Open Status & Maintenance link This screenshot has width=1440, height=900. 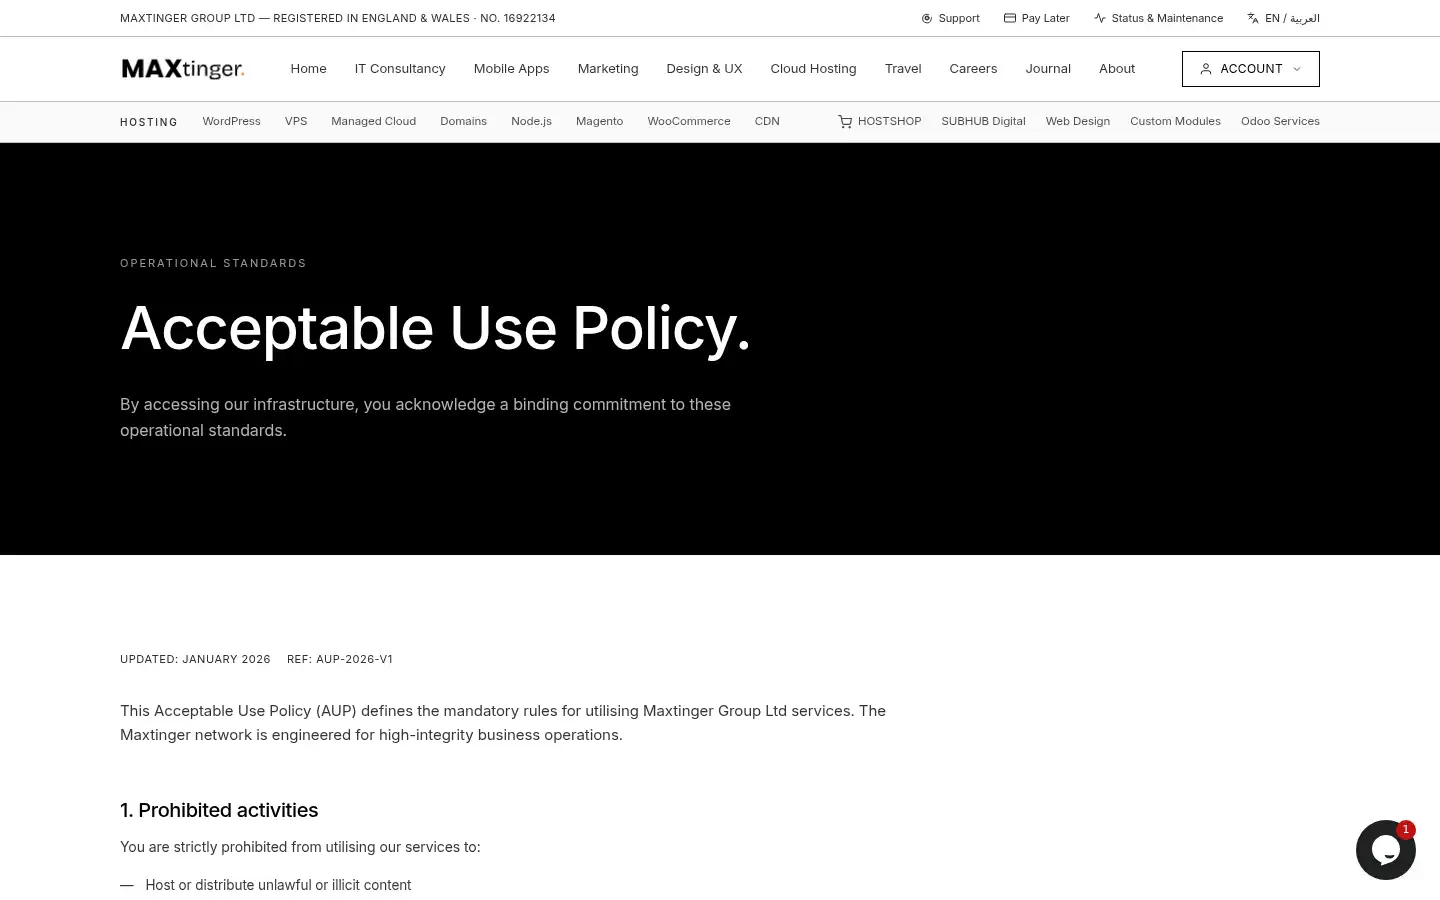pyautogui.click(x=1158, y=18)
